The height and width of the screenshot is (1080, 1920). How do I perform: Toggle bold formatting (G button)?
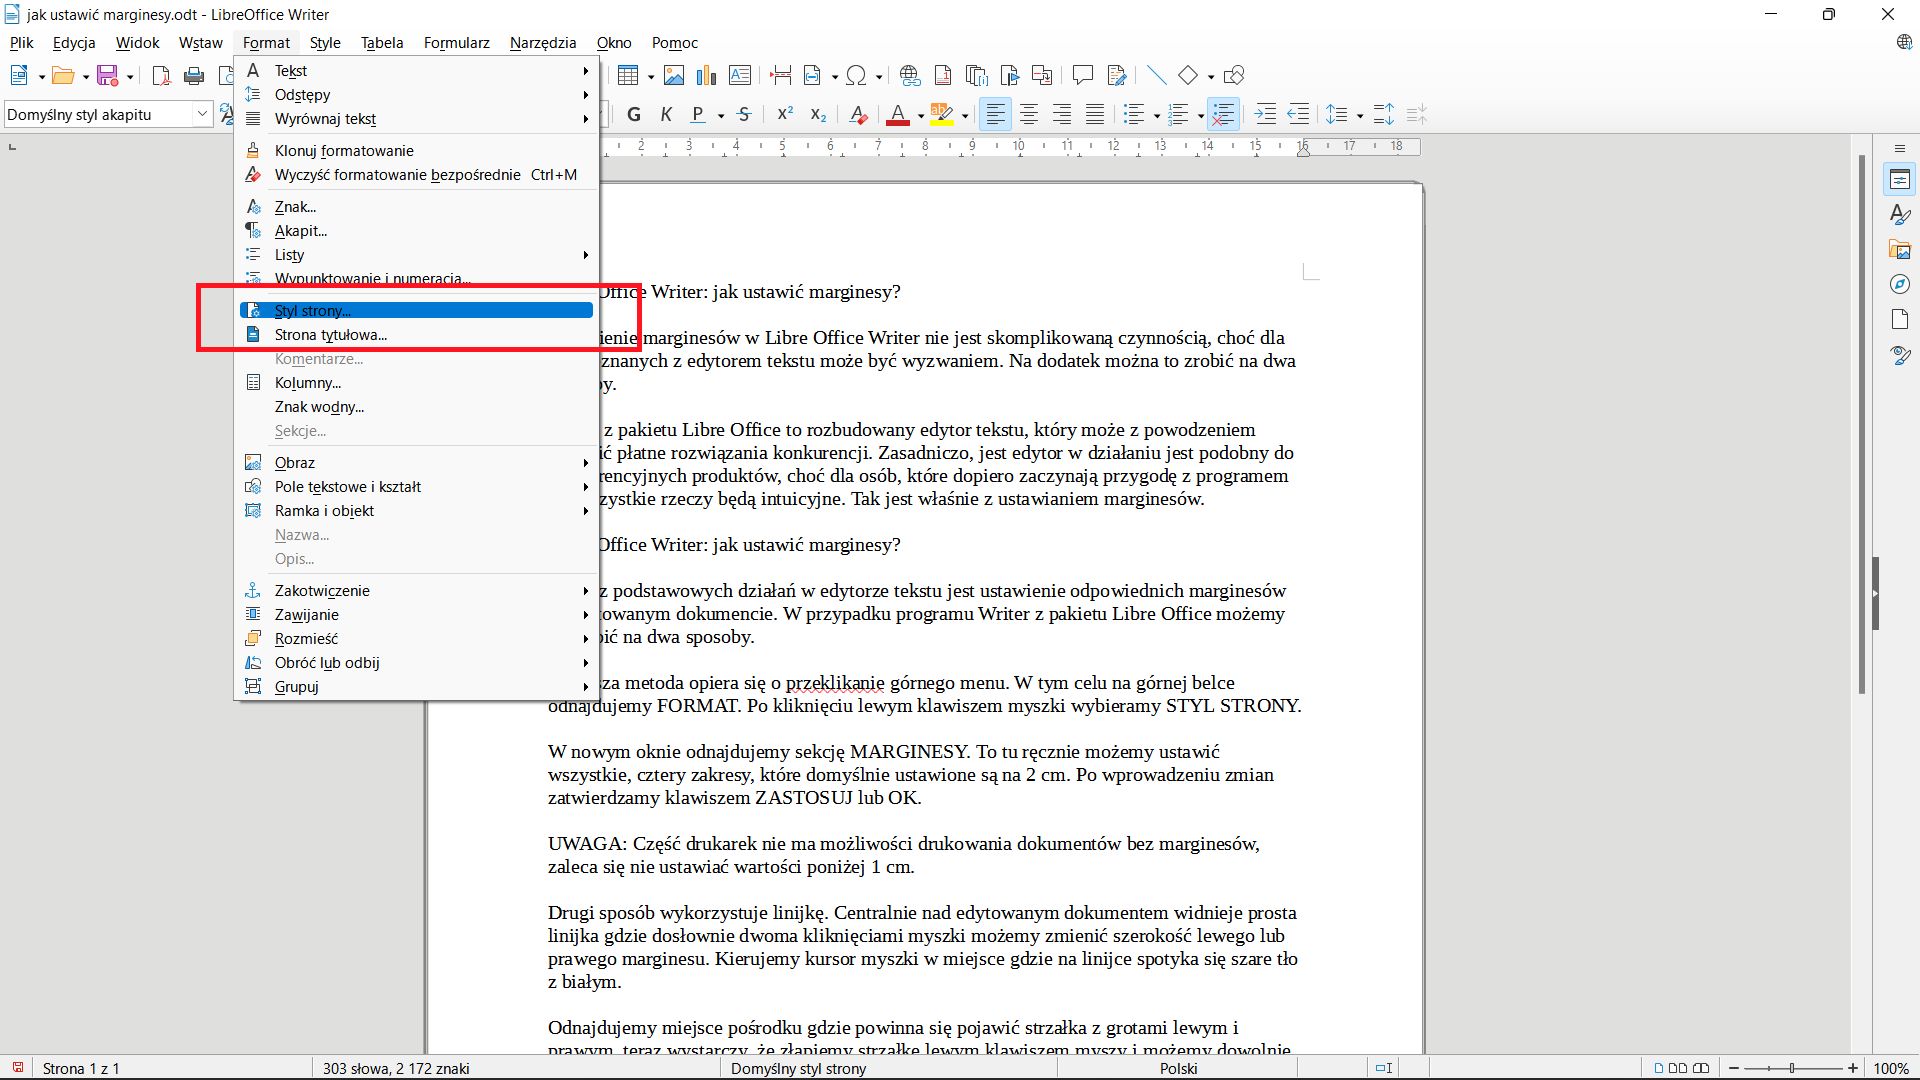[x=634, y=114]
